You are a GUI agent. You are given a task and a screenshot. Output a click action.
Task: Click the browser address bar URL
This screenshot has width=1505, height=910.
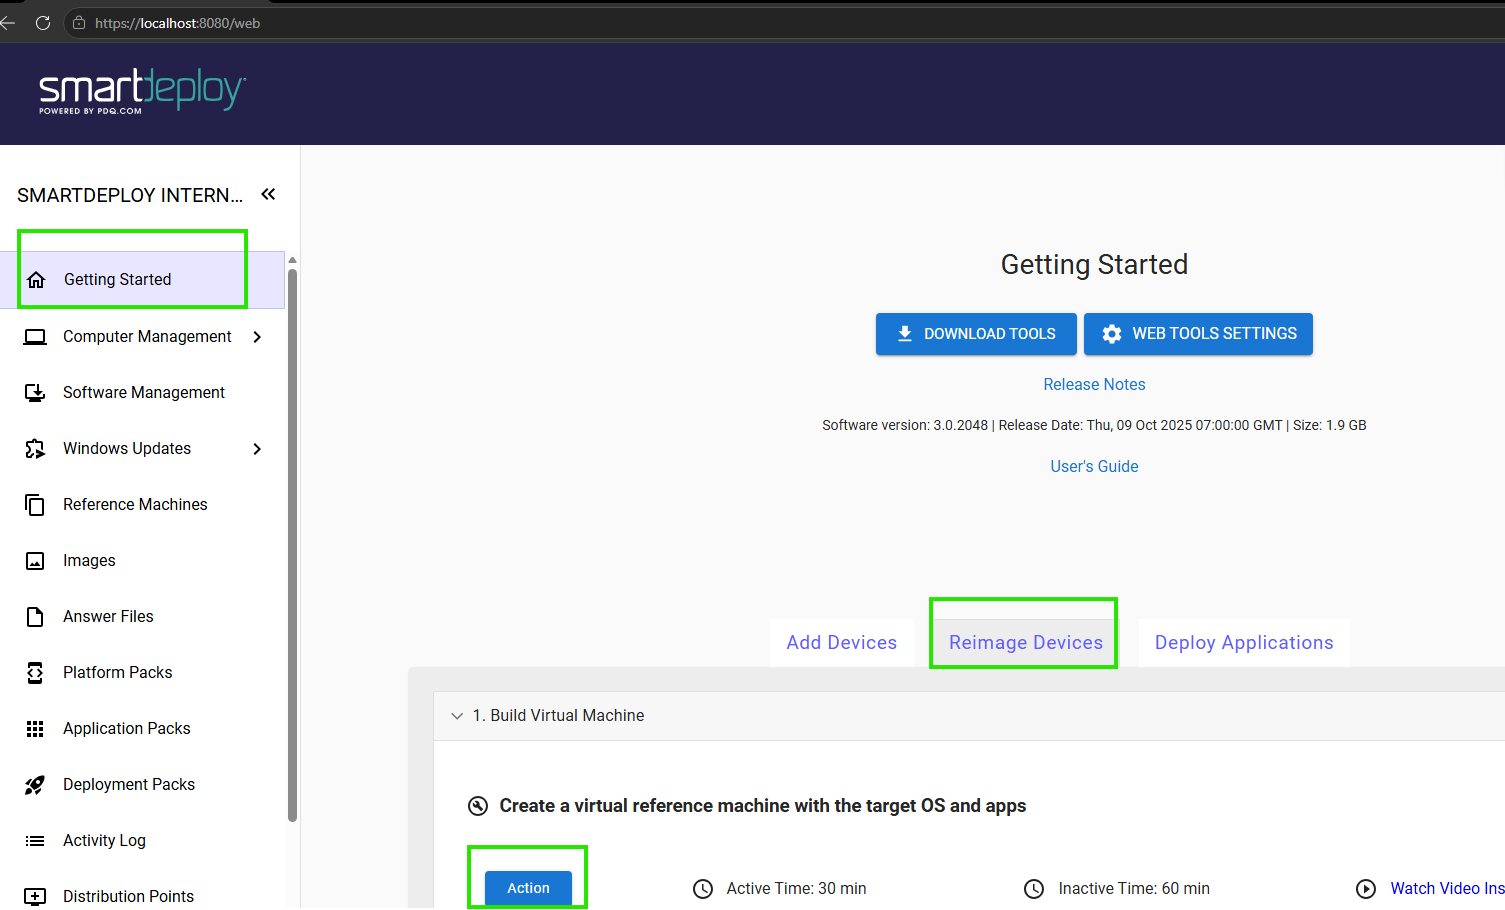[x=177, y=23]
